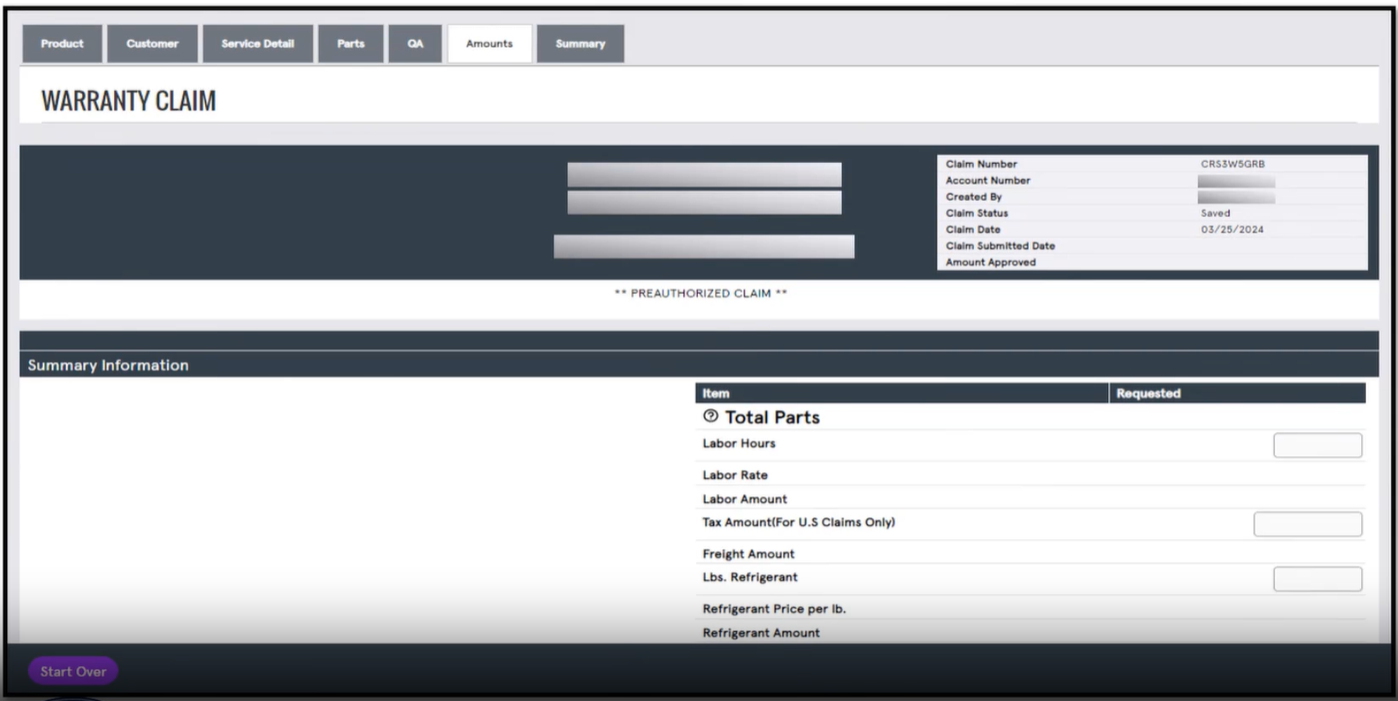Click into the Labor Hours input field

(1318, 444)
